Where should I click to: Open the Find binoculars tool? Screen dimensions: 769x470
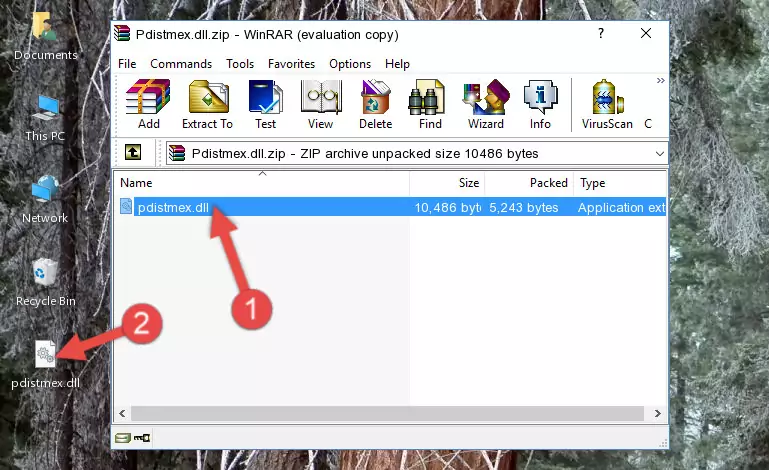click(x=430, y=104)
